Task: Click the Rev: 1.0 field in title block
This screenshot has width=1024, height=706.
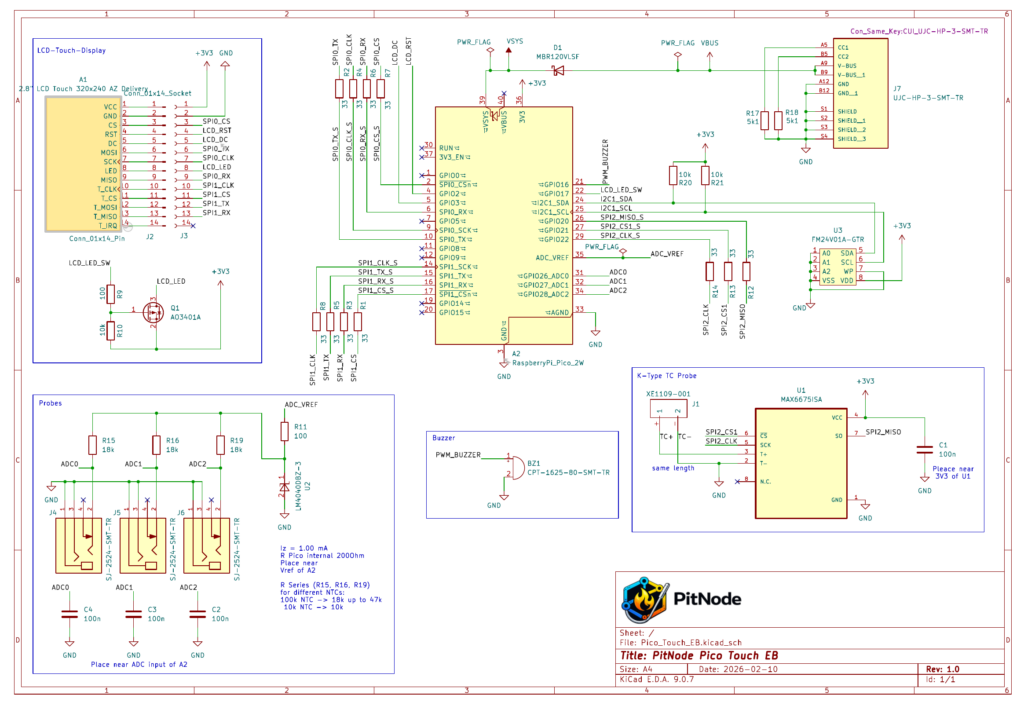Action: coord(942,669)
